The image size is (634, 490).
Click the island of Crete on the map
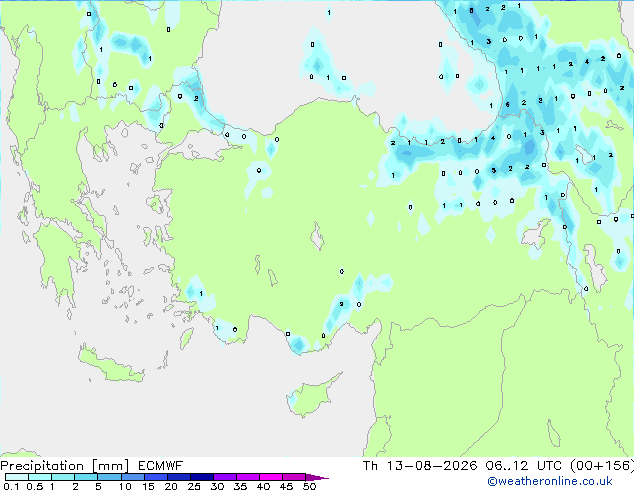tap(111, 365)
